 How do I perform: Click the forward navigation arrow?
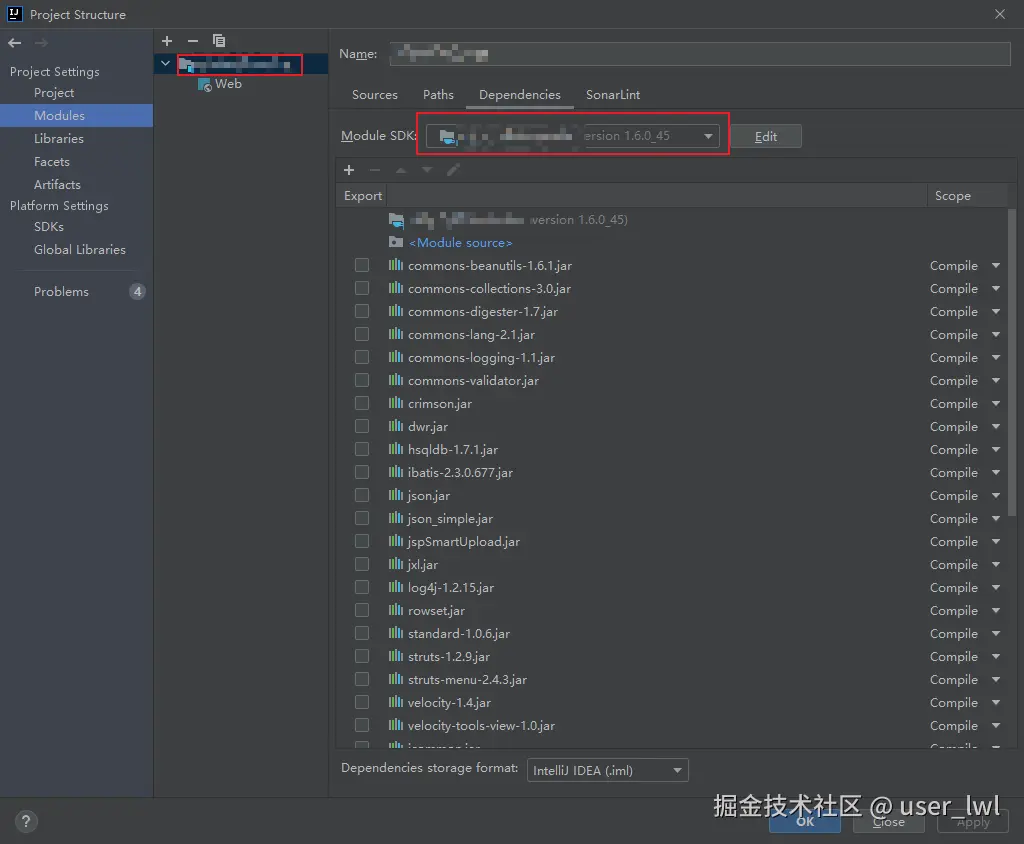40,43
